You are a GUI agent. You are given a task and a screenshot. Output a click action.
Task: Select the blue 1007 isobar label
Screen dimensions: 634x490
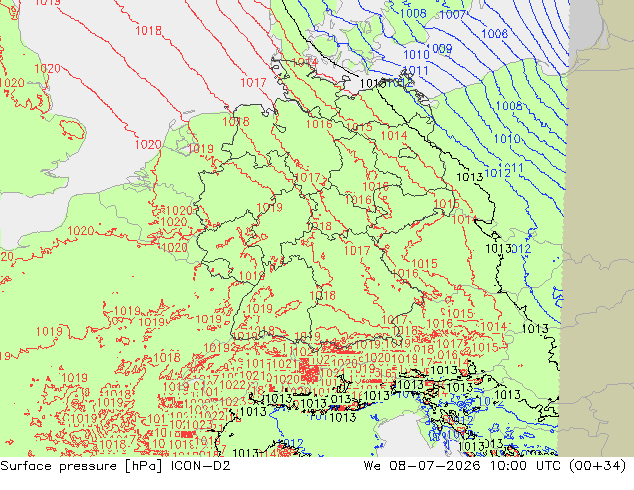[x=452, y=15]
